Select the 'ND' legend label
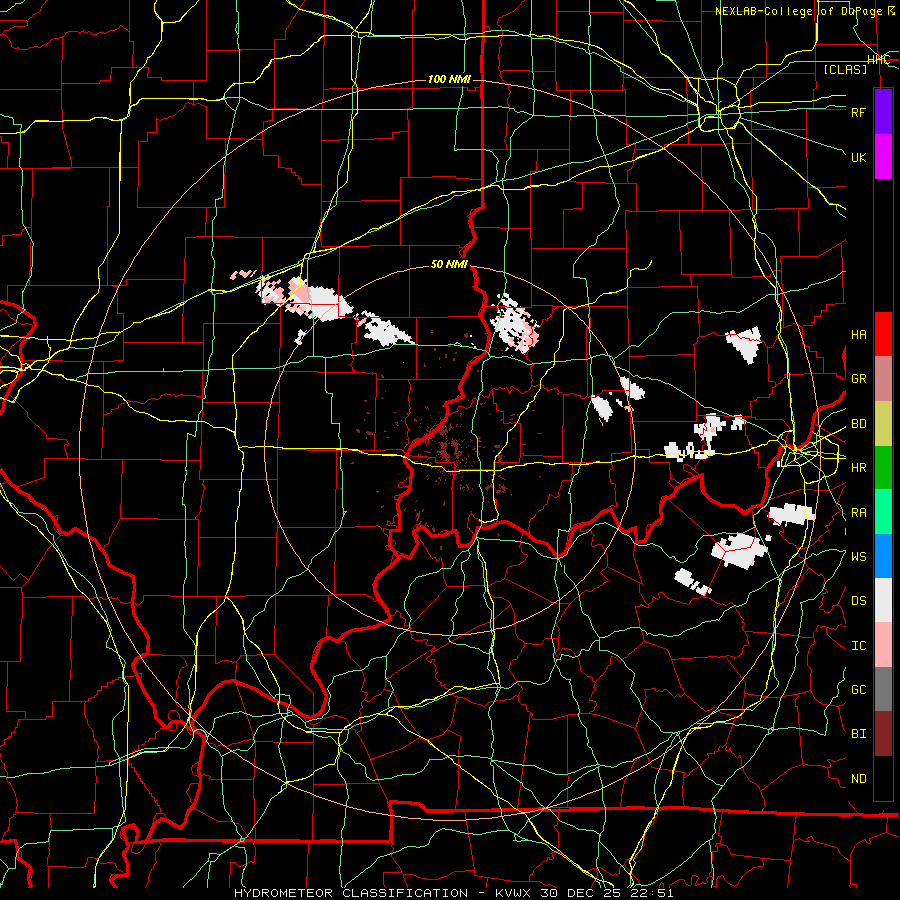The image size is (900, 900). pyautogui.click(x=858, y=779)
